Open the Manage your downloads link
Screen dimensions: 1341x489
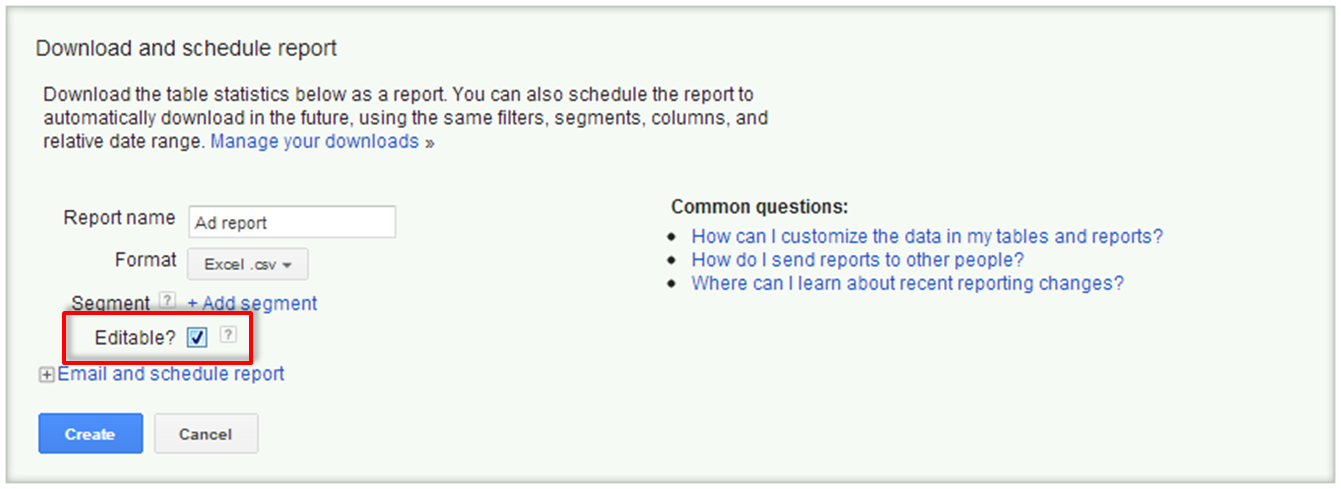(314, 141)
